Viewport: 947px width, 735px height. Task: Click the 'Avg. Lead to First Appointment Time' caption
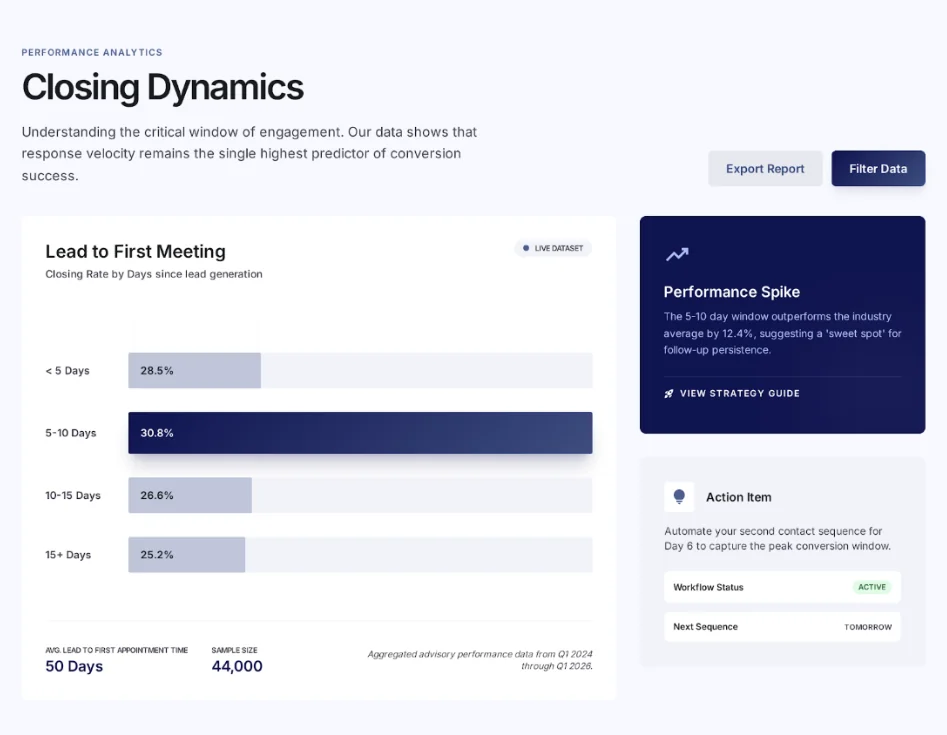pyautogui.click(x=117, y=650)
